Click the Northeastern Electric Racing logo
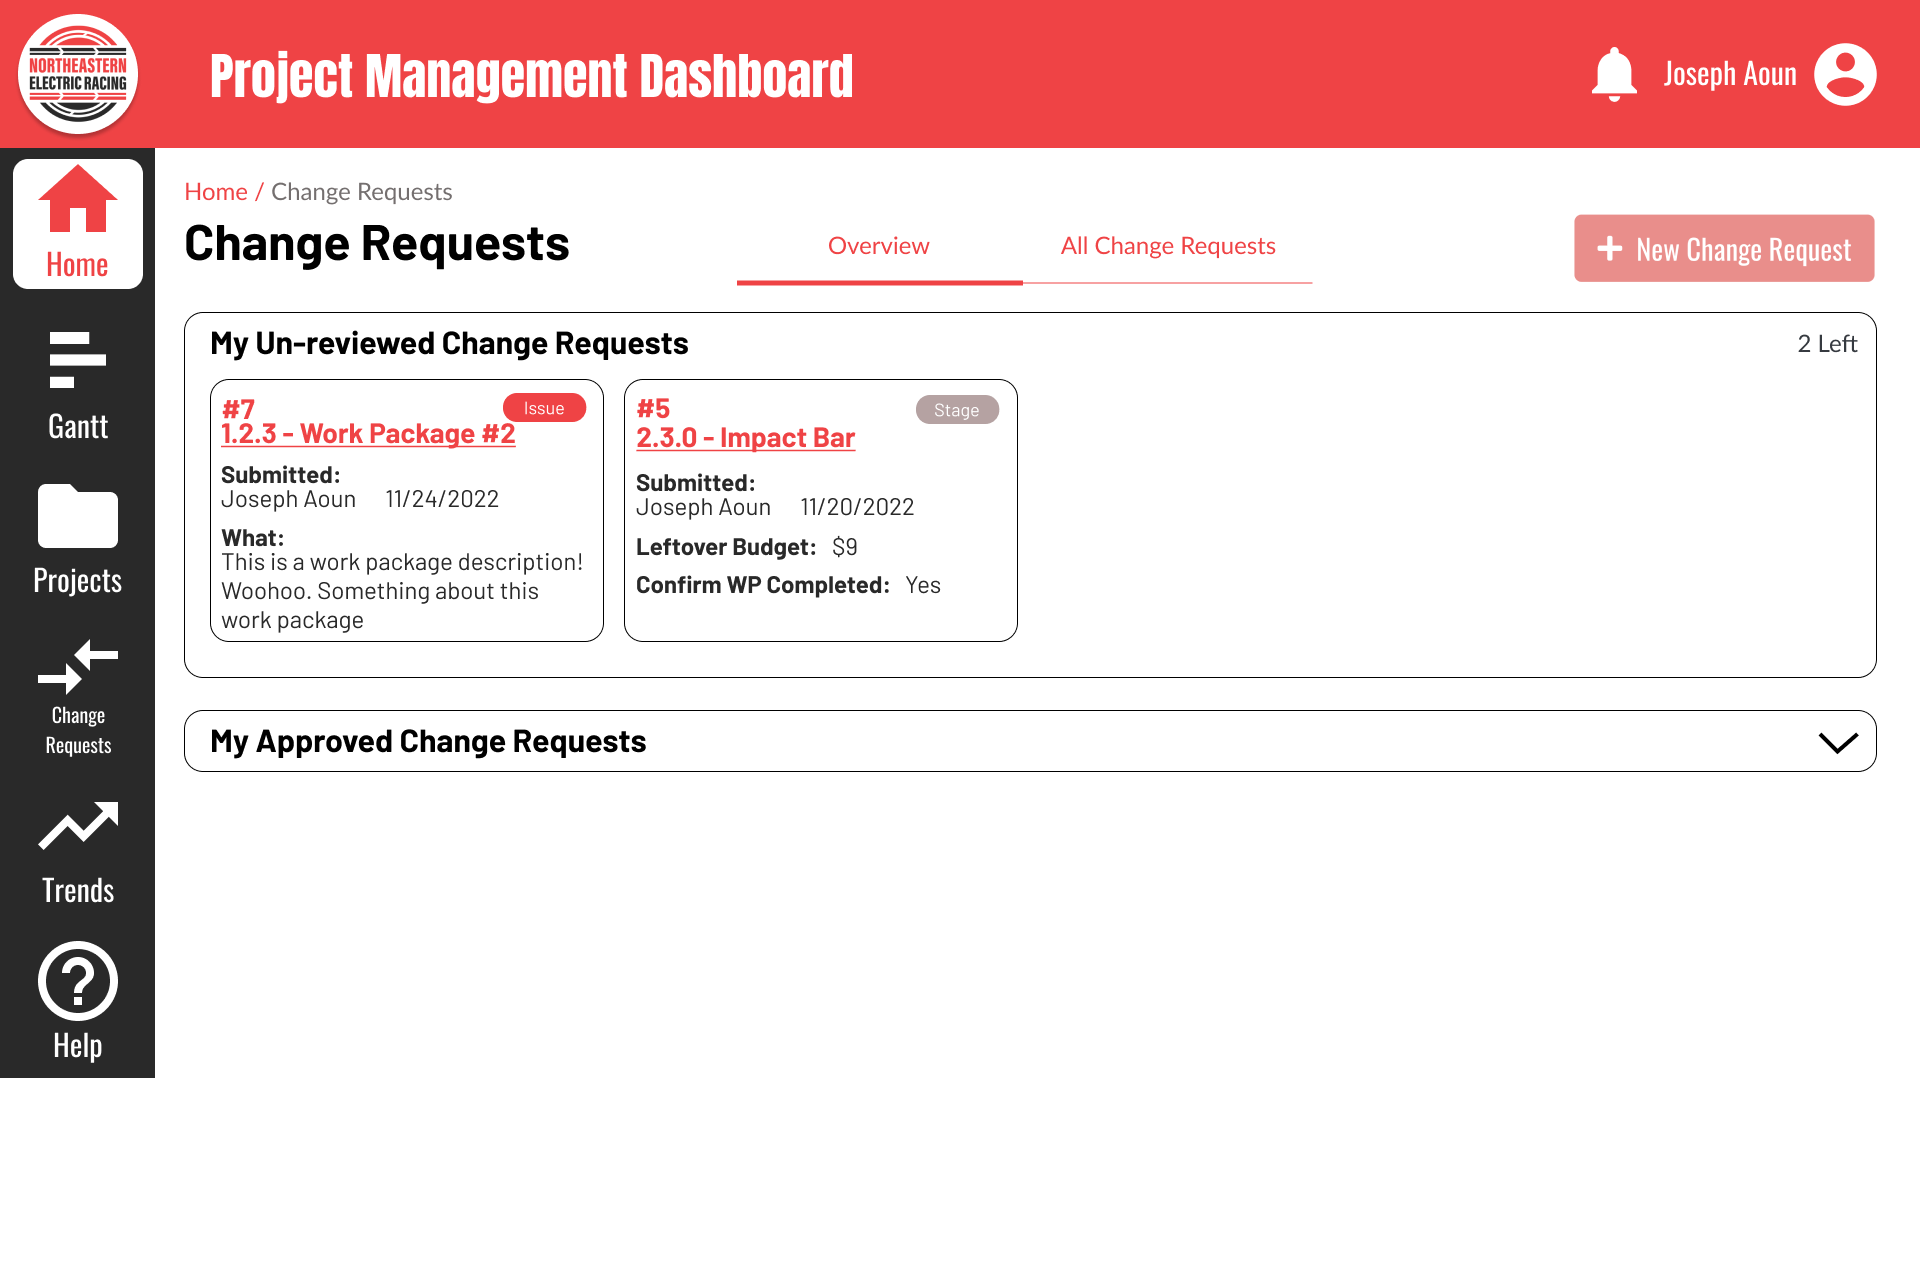 coord(77,73)
